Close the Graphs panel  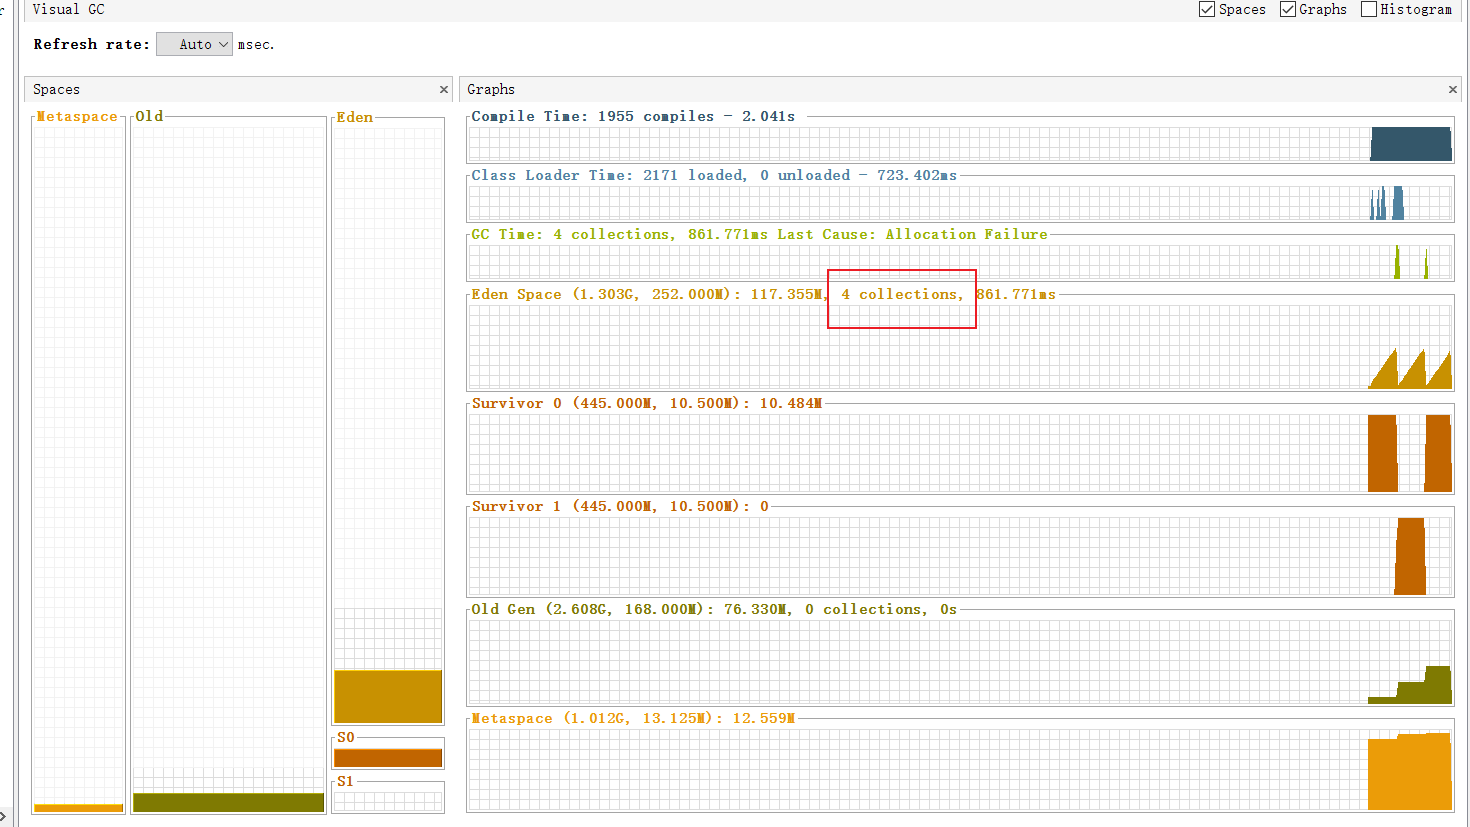click(1453, 90)
